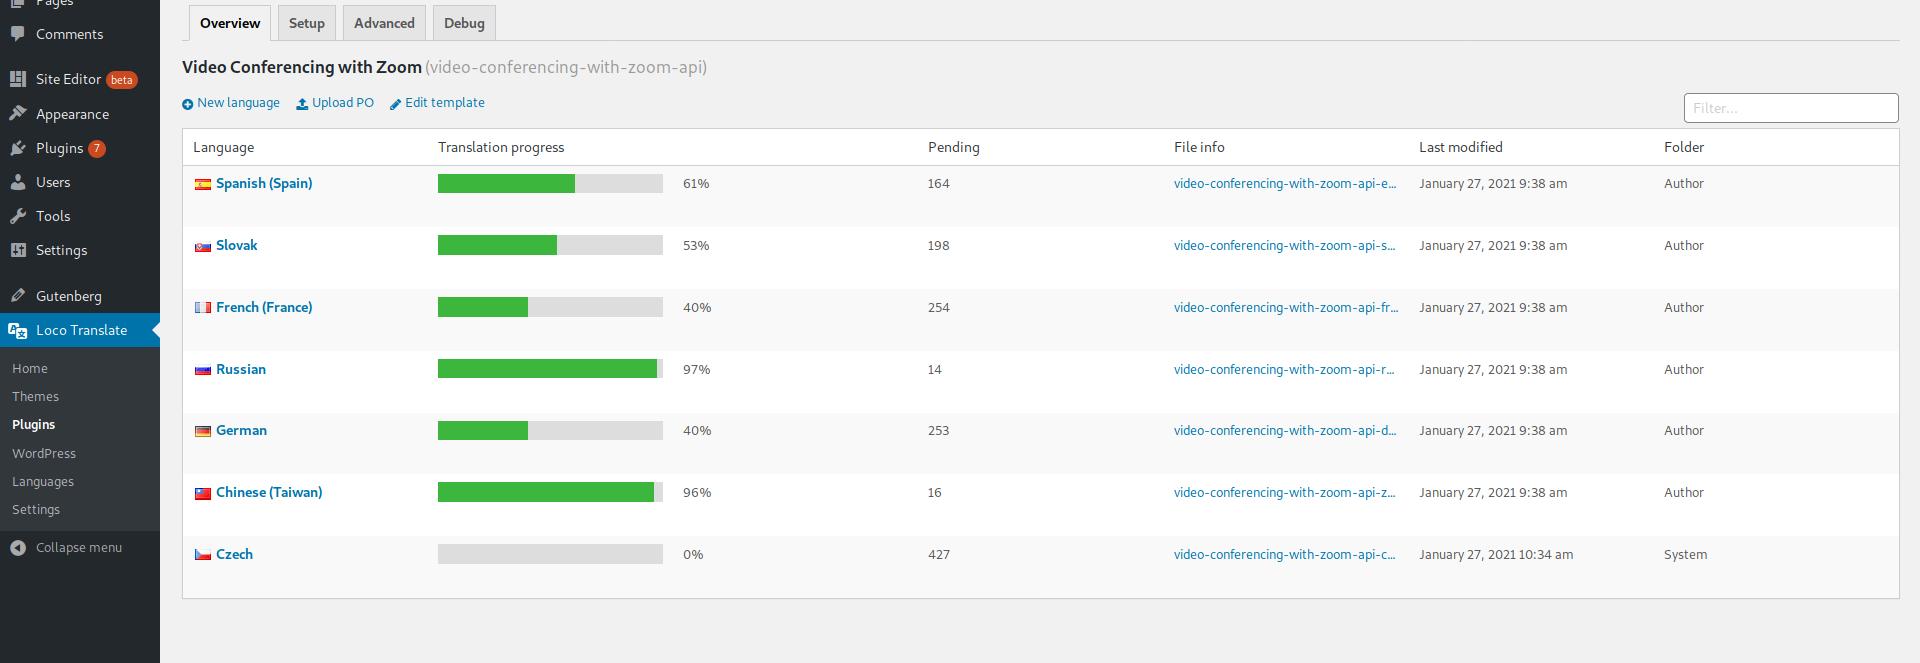Open the French (France) translation
Viewport: 1920px width, 663px height.
[x=264, y=308]
